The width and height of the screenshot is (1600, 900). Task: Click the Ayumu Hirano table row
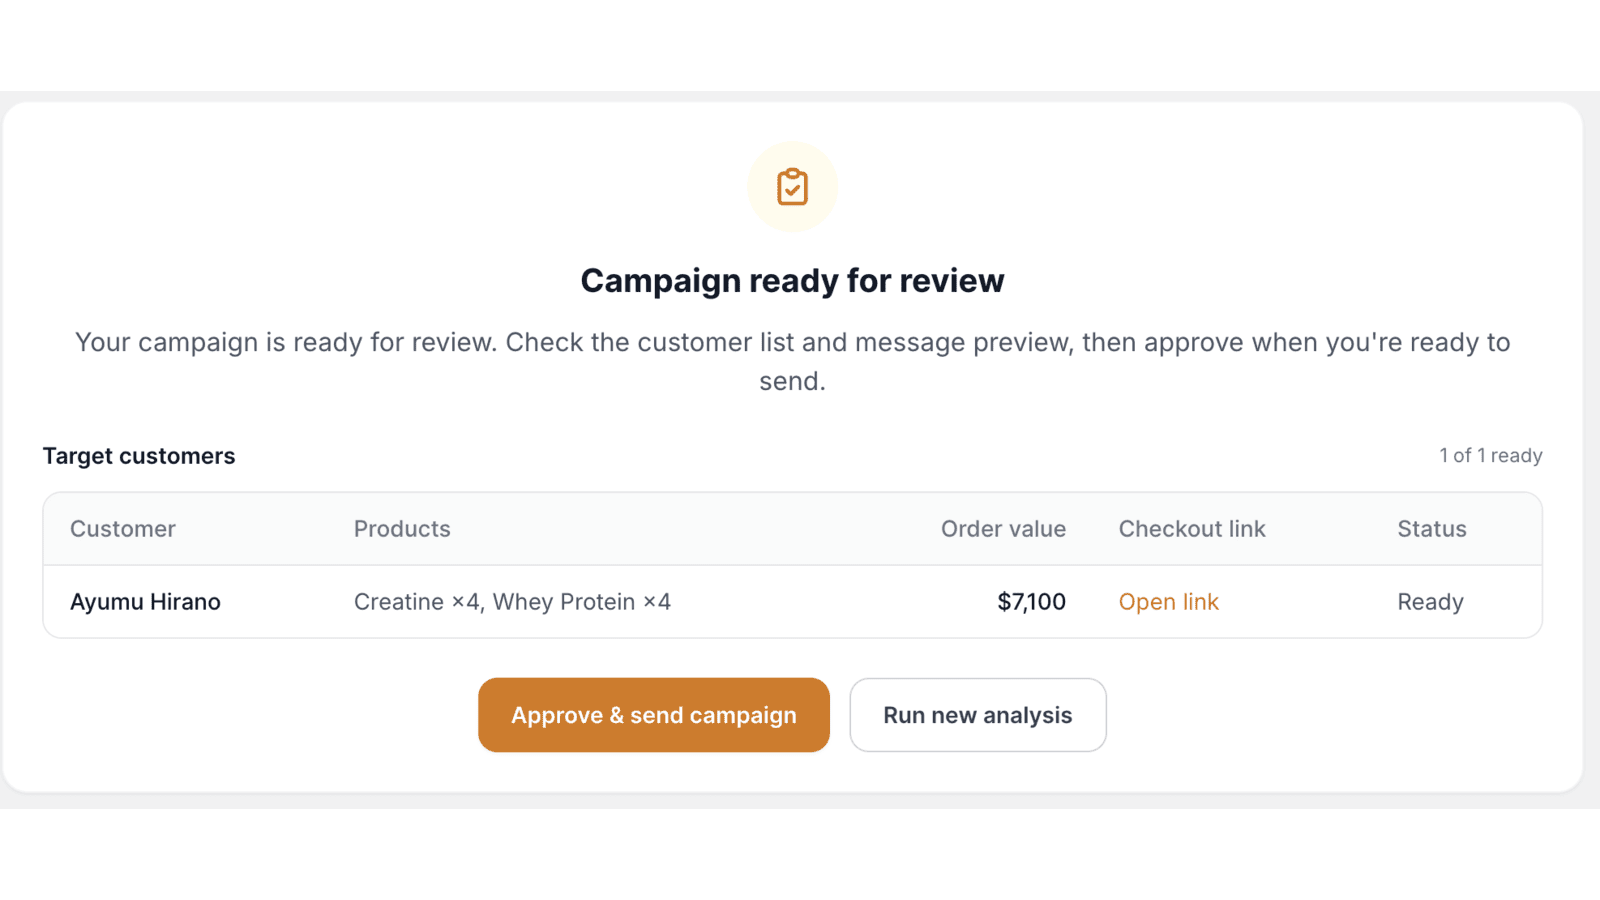pyautogui.click(x=792, y=602)
